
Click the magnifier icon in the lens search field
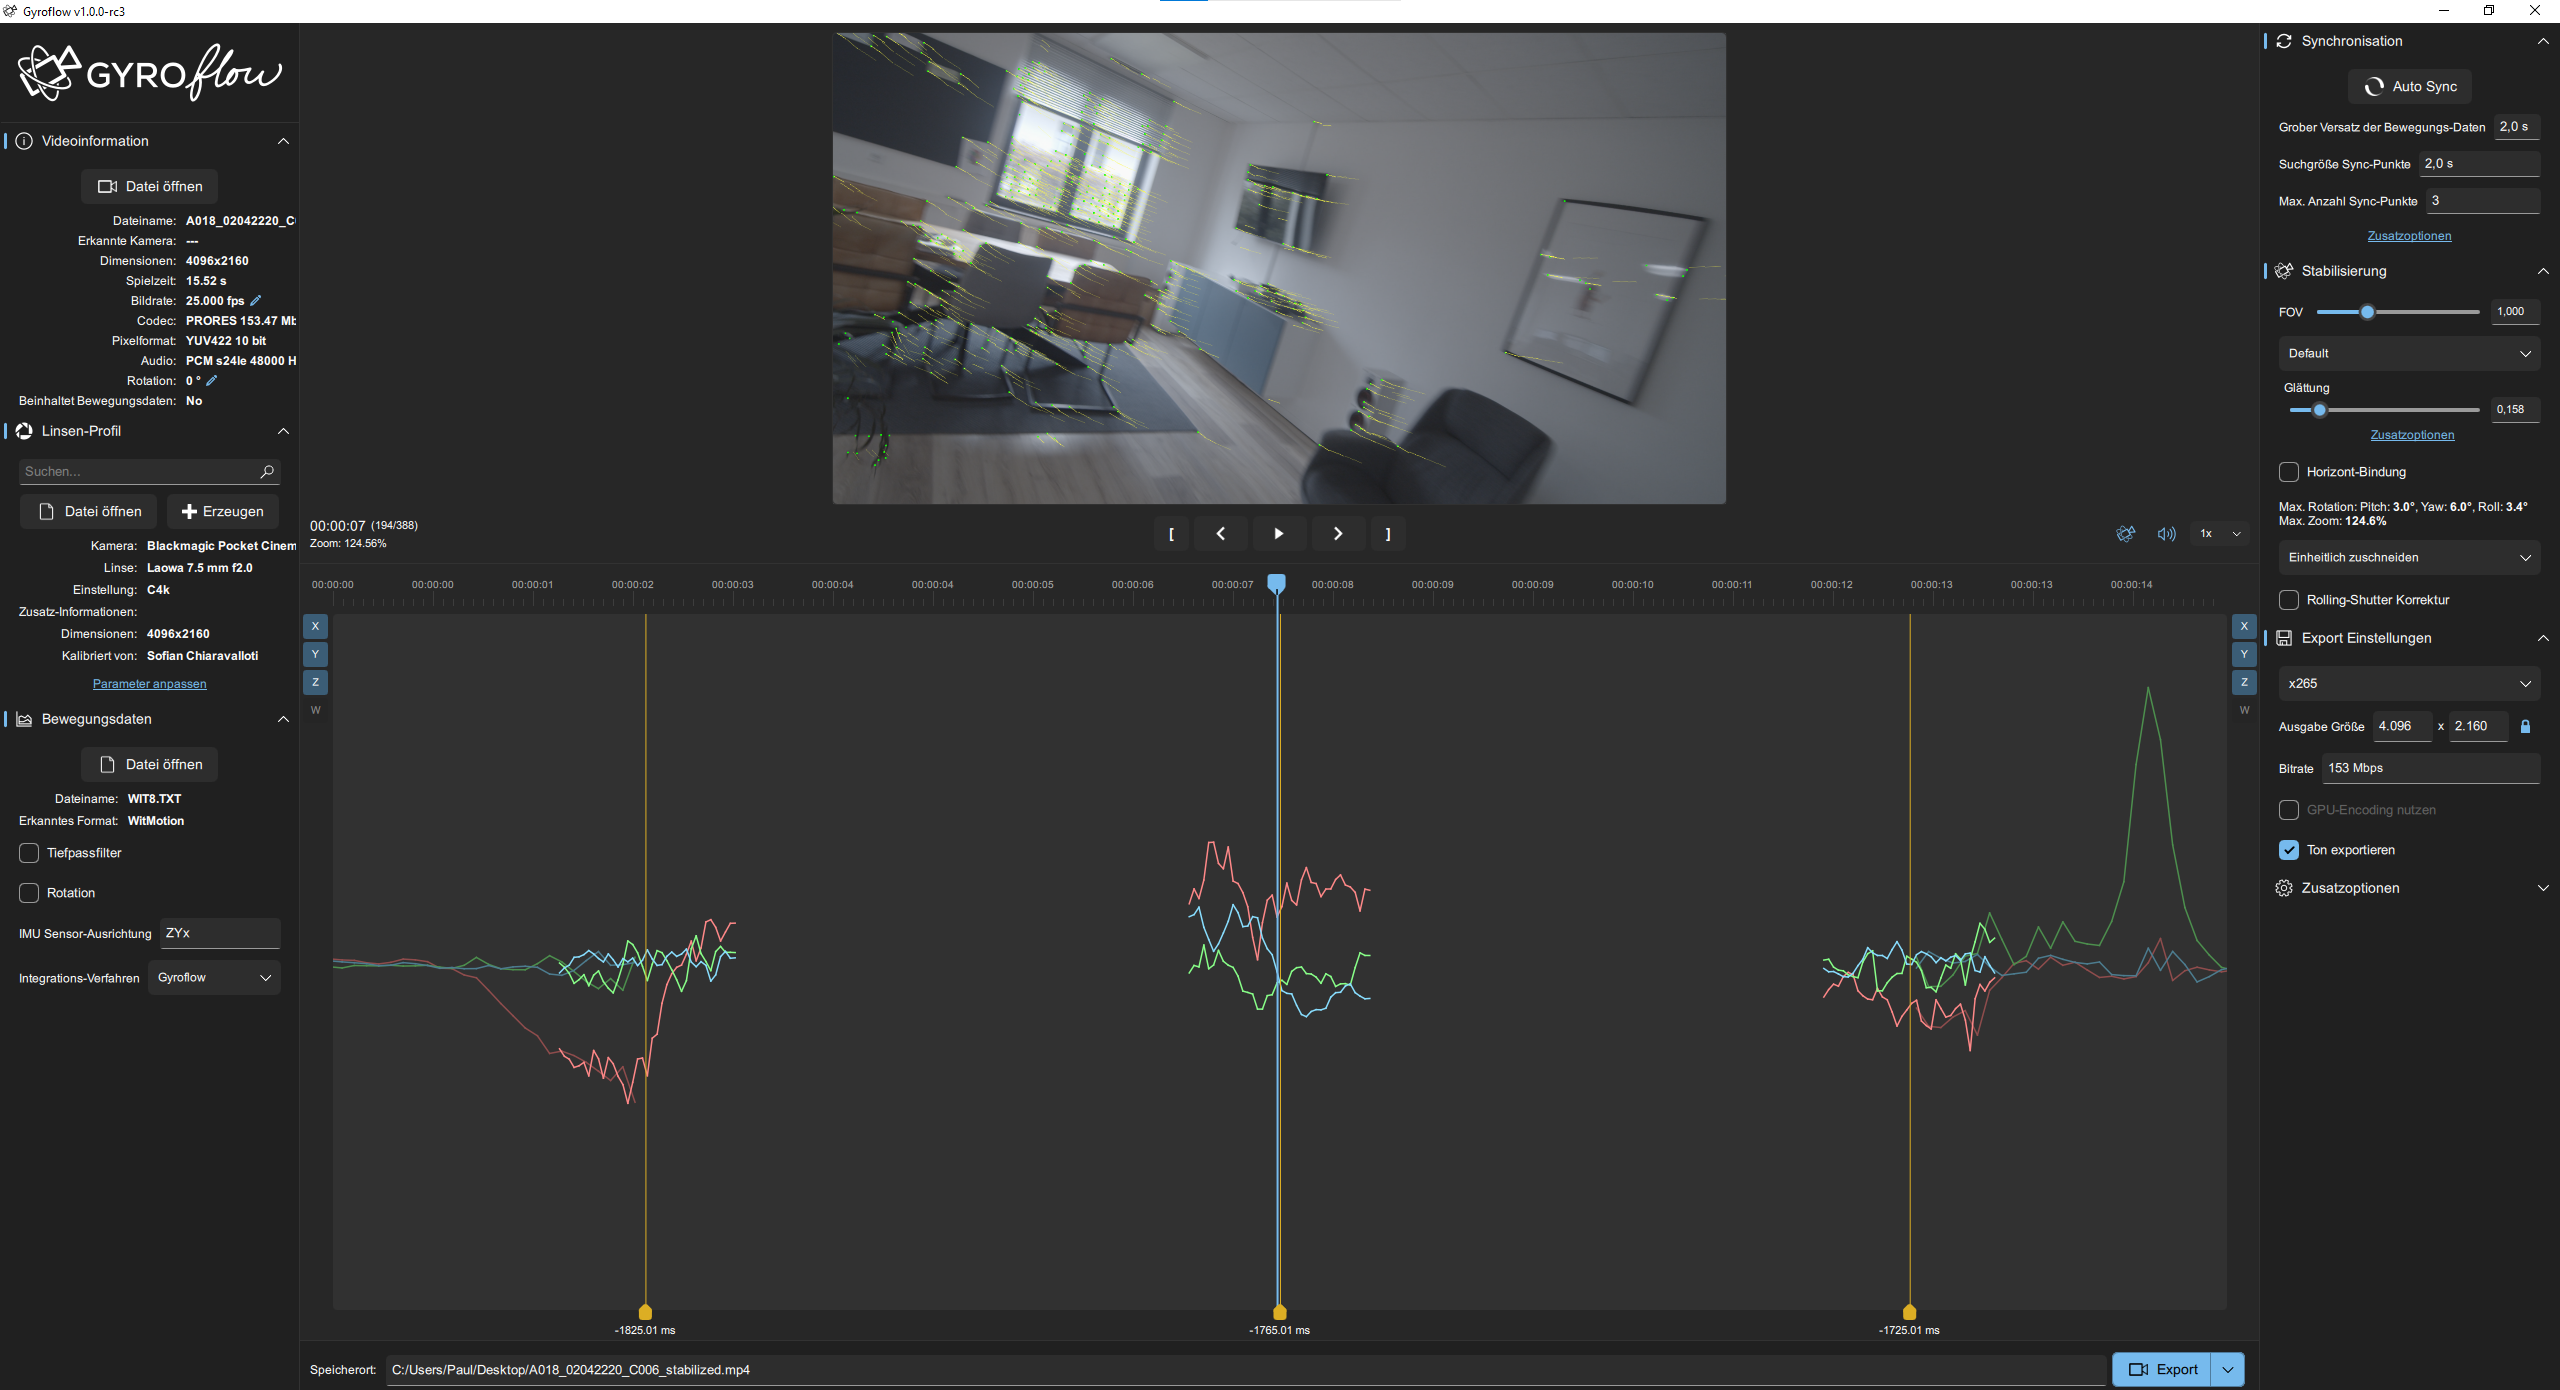[267, 471]
